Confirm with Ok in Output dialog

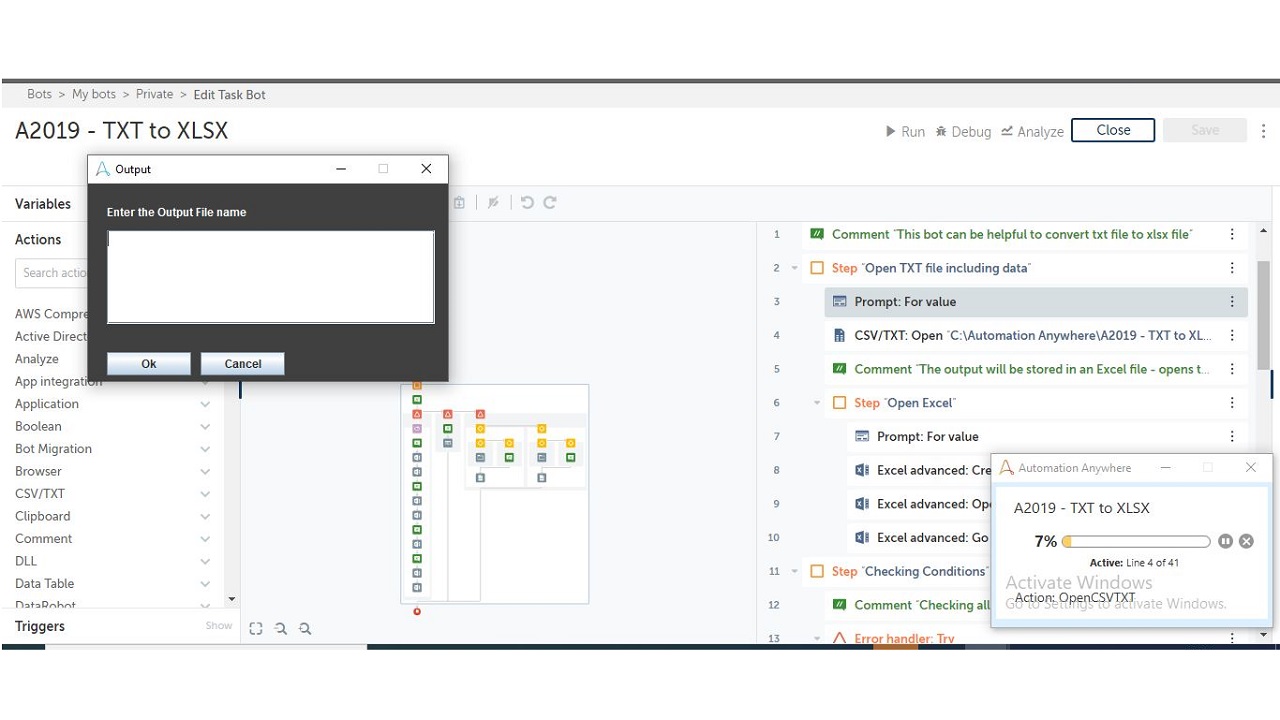pyautogui.click(x=149, y=364)
